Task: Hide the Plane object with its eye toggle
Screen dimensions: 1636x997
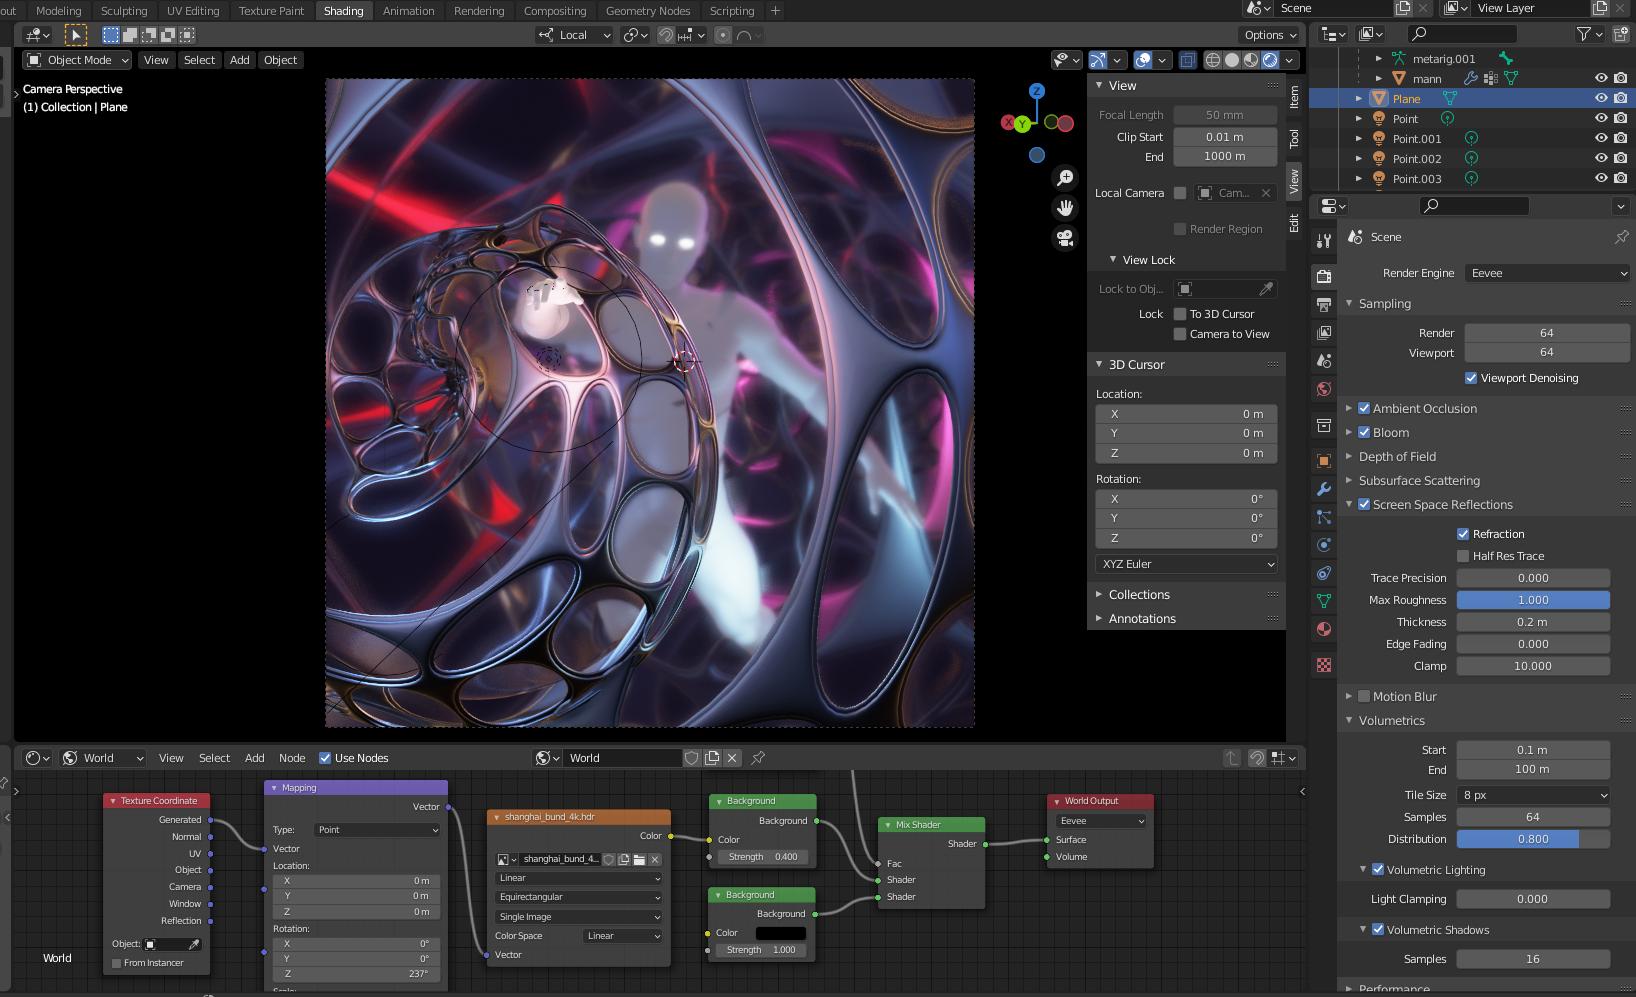Action: [1600, 98]
